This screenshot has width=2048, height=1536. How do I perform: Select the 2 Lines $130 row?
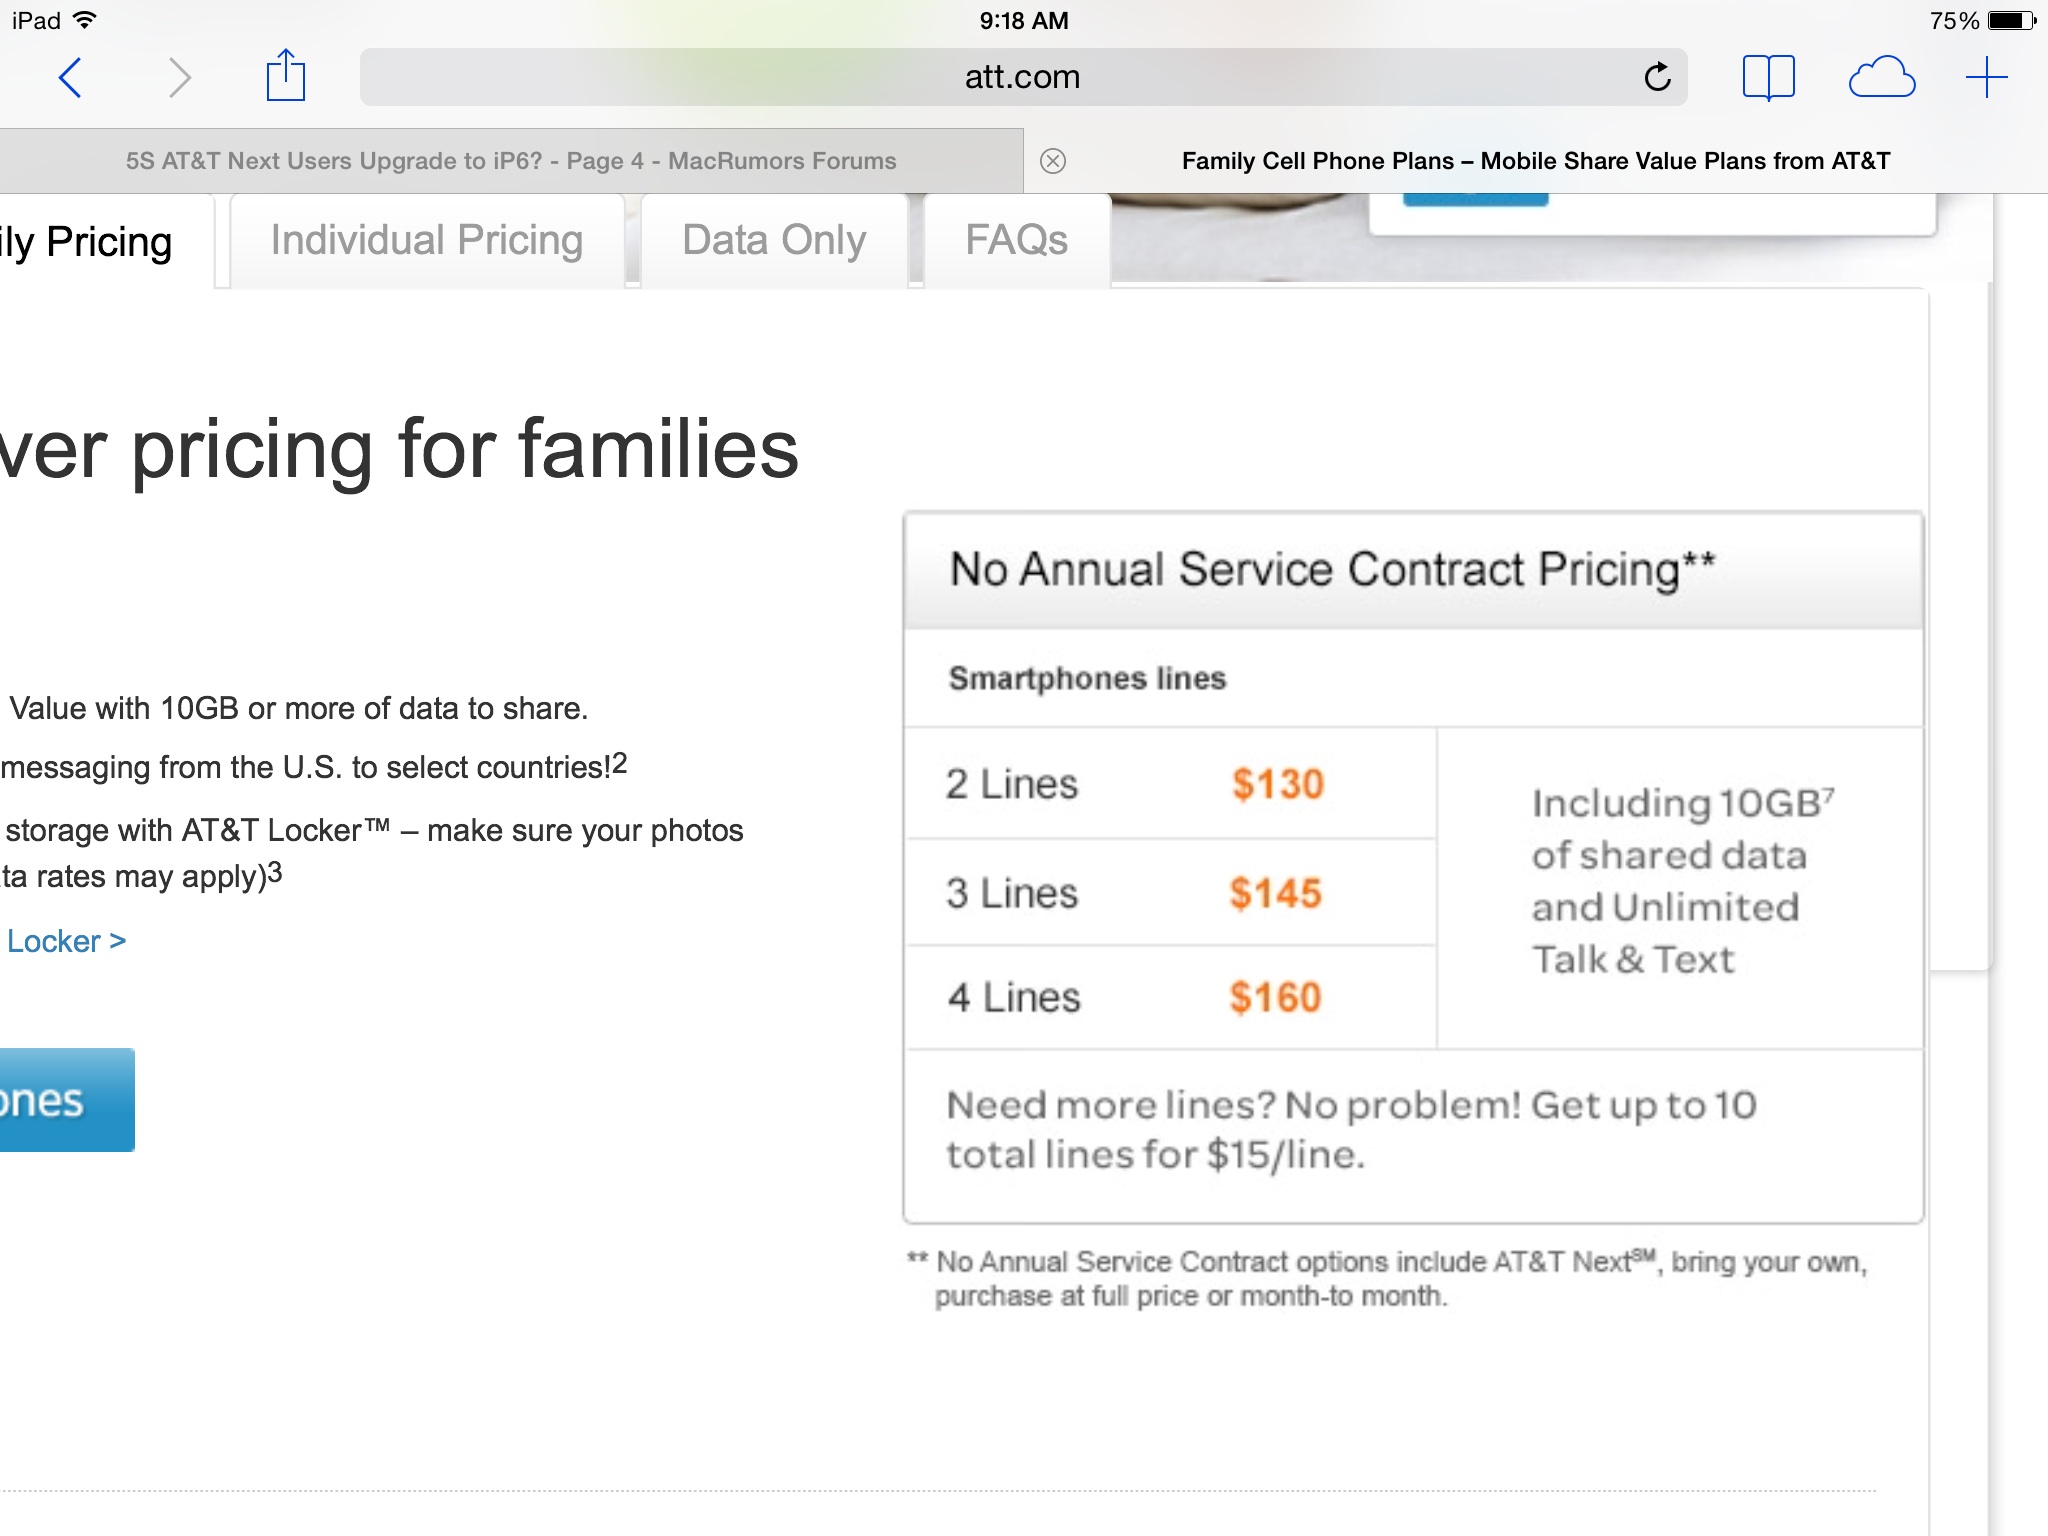[1170, 784]
